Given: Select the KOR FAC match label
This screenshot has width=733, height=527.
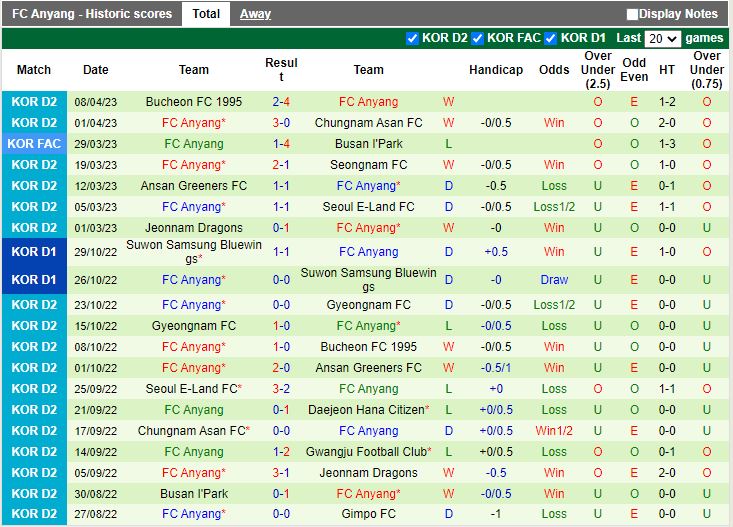Looking at the screenshot, I should click(34, 144).
